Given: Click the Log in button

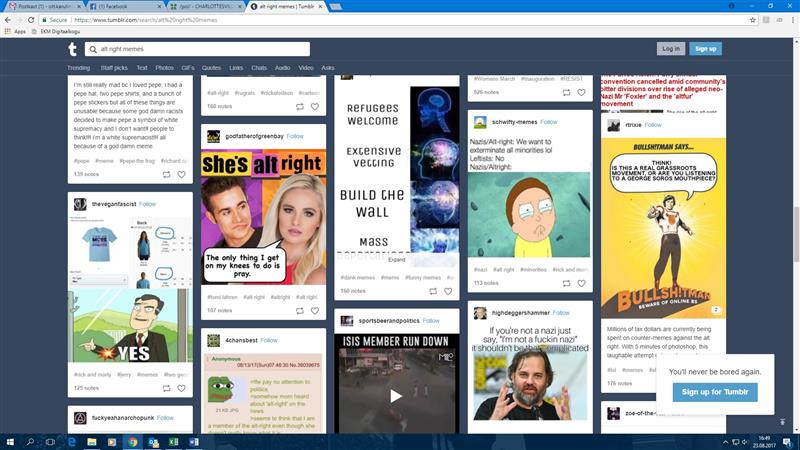Looking at the screenshot, I should point(670,49).
